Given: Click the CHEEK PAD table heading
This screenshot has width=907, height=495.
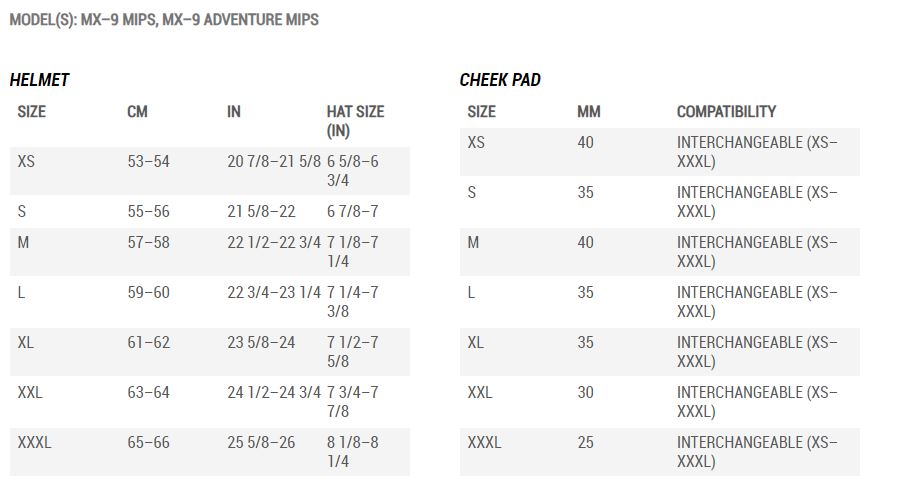Looking at the screenshot, I should pyautogui.click(x=500, y=80).
